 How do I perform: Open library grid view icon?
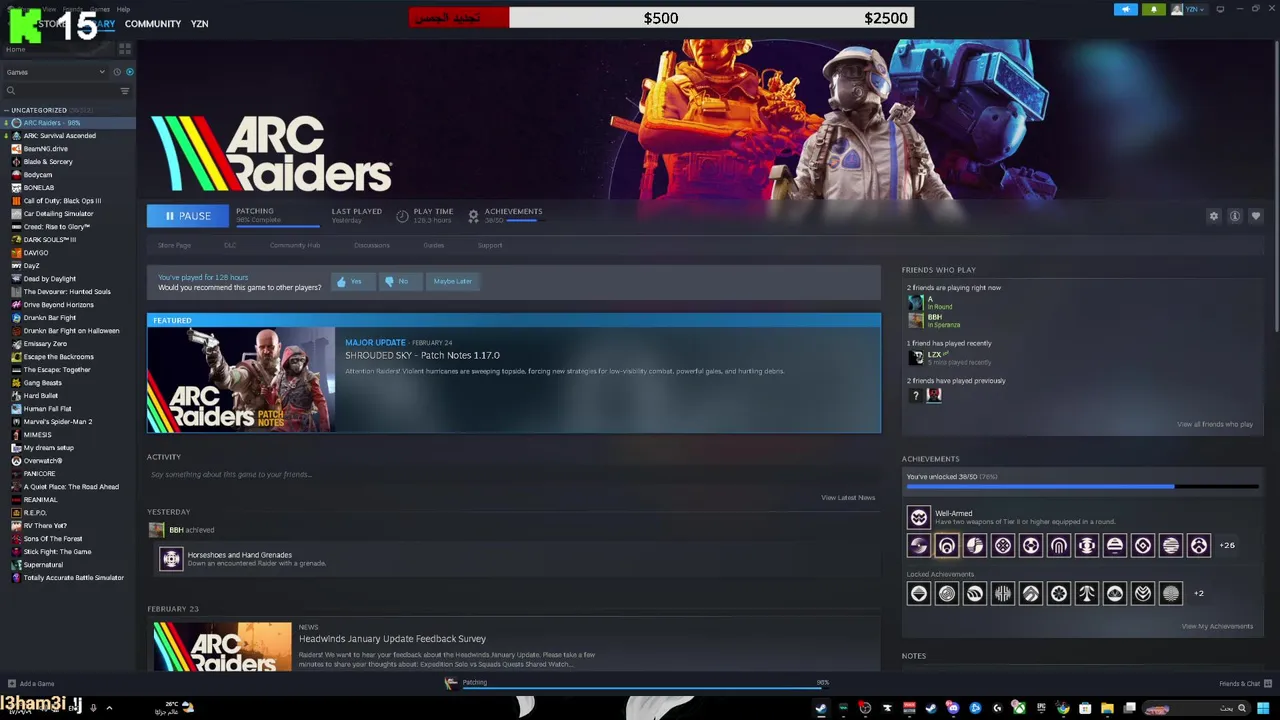click(125, 48)
